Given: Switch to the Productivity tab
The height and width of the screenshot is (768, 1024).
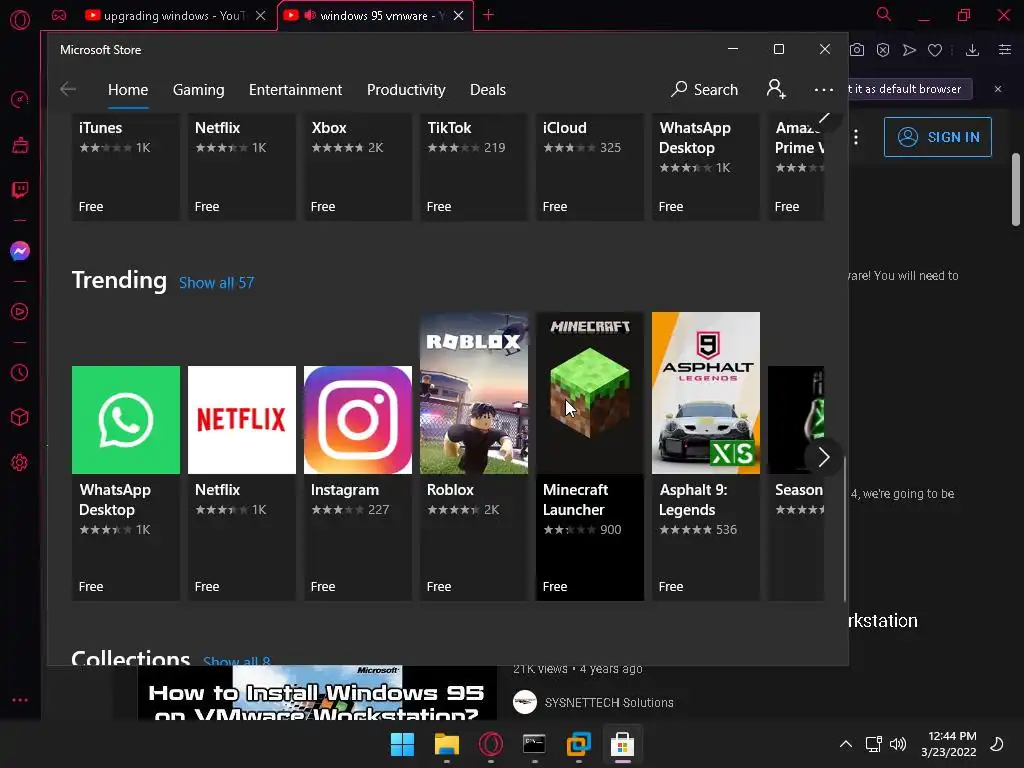Looking at the screenshot, I should click(406, 89).
